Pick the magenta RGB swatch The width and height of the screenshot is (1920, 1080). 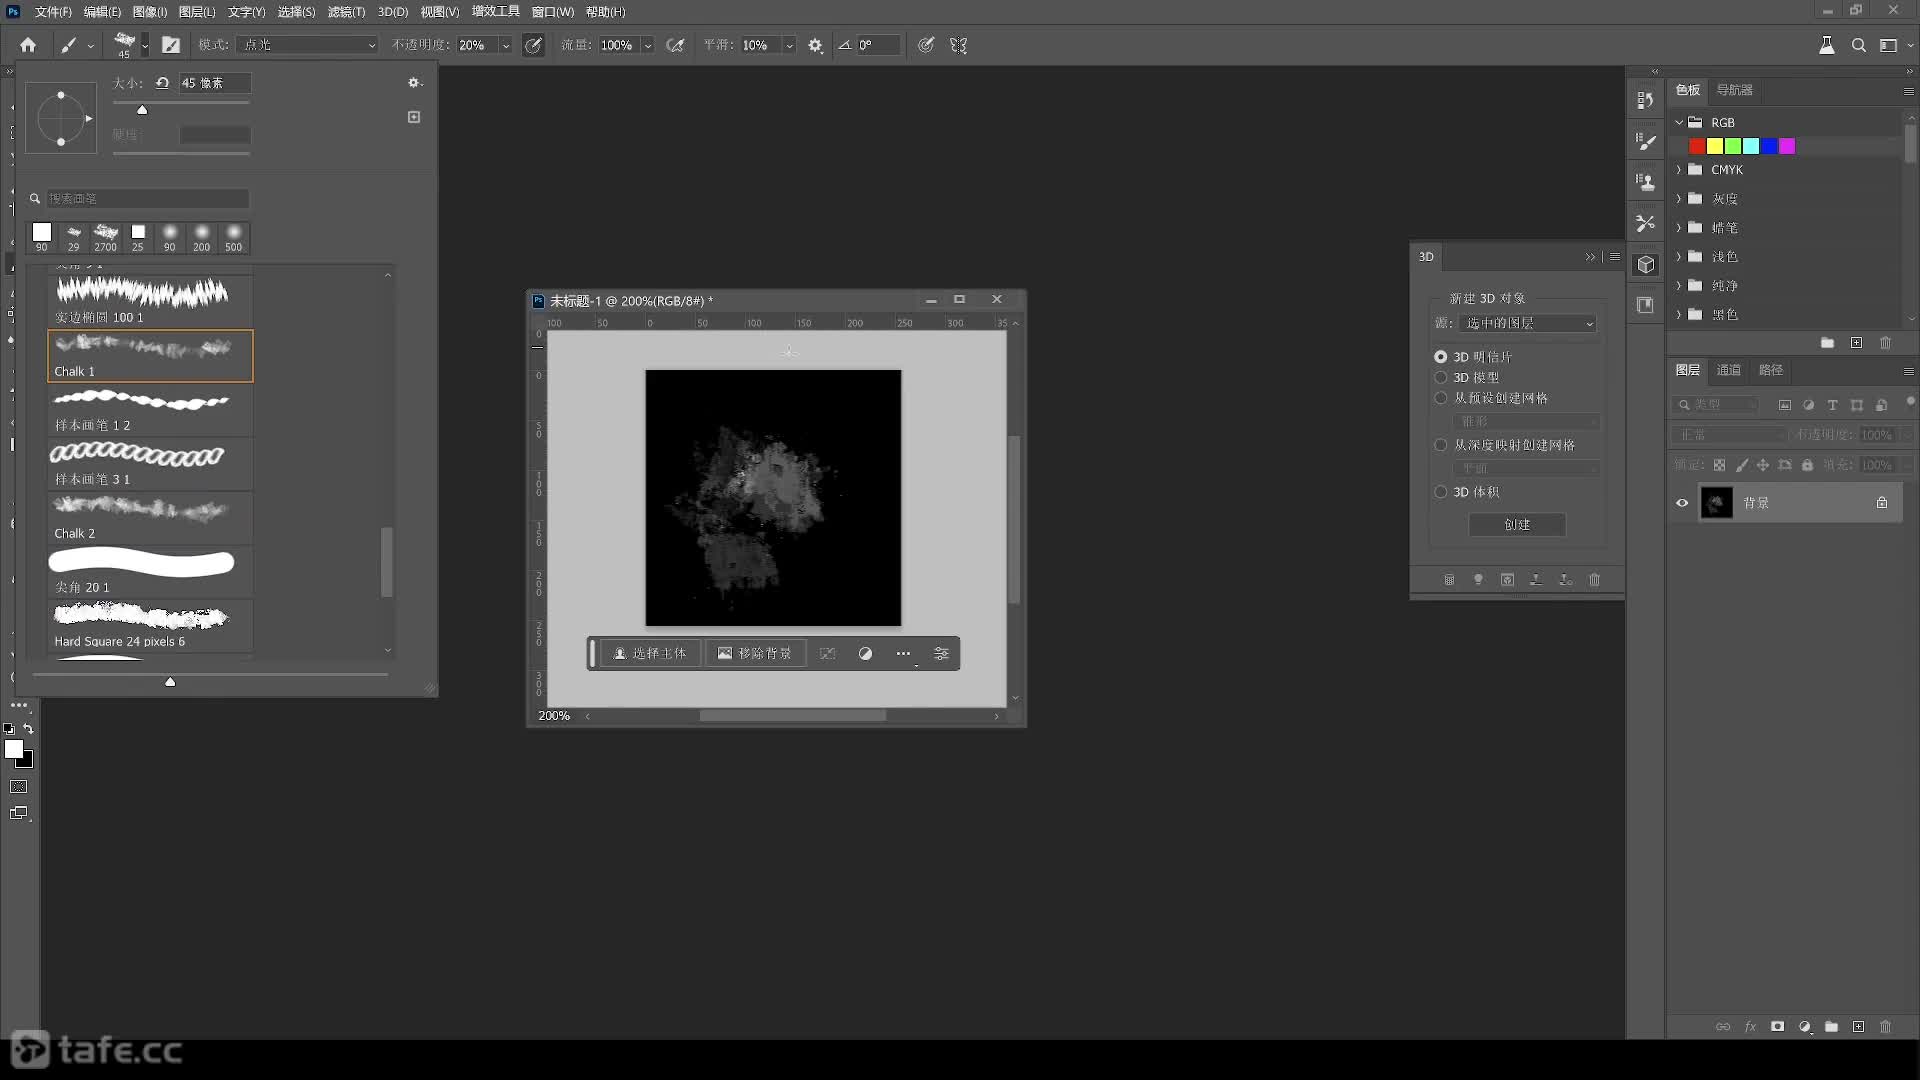click(x=1787, y=146)
